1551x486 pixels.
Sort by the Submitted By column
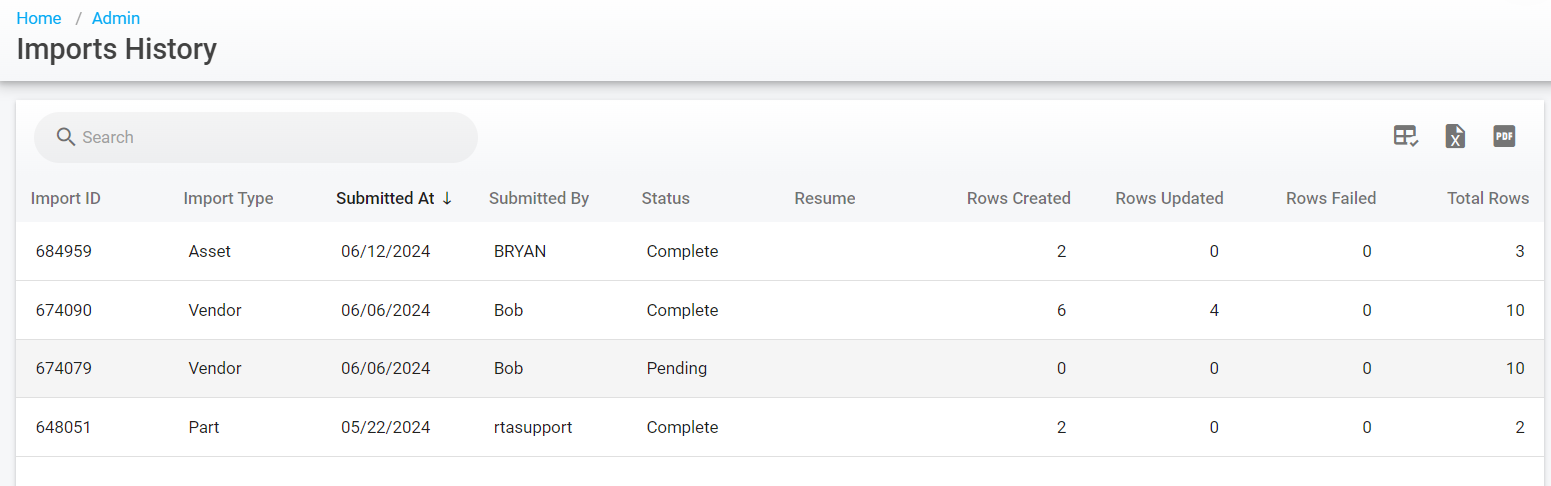pos(539,198)
